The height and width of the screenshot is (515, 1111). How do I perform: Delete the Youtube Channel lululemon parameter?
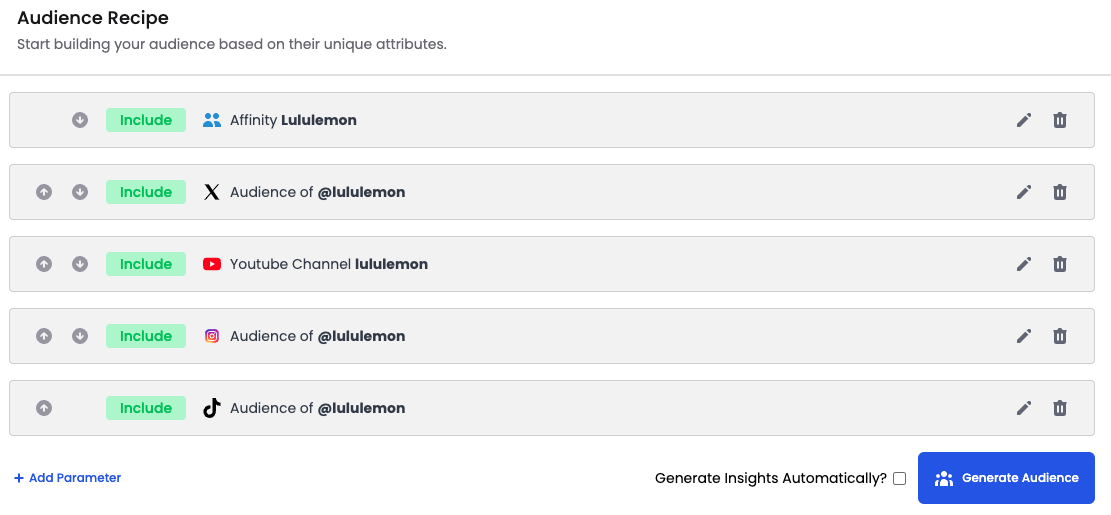[x=1060, y=264]
